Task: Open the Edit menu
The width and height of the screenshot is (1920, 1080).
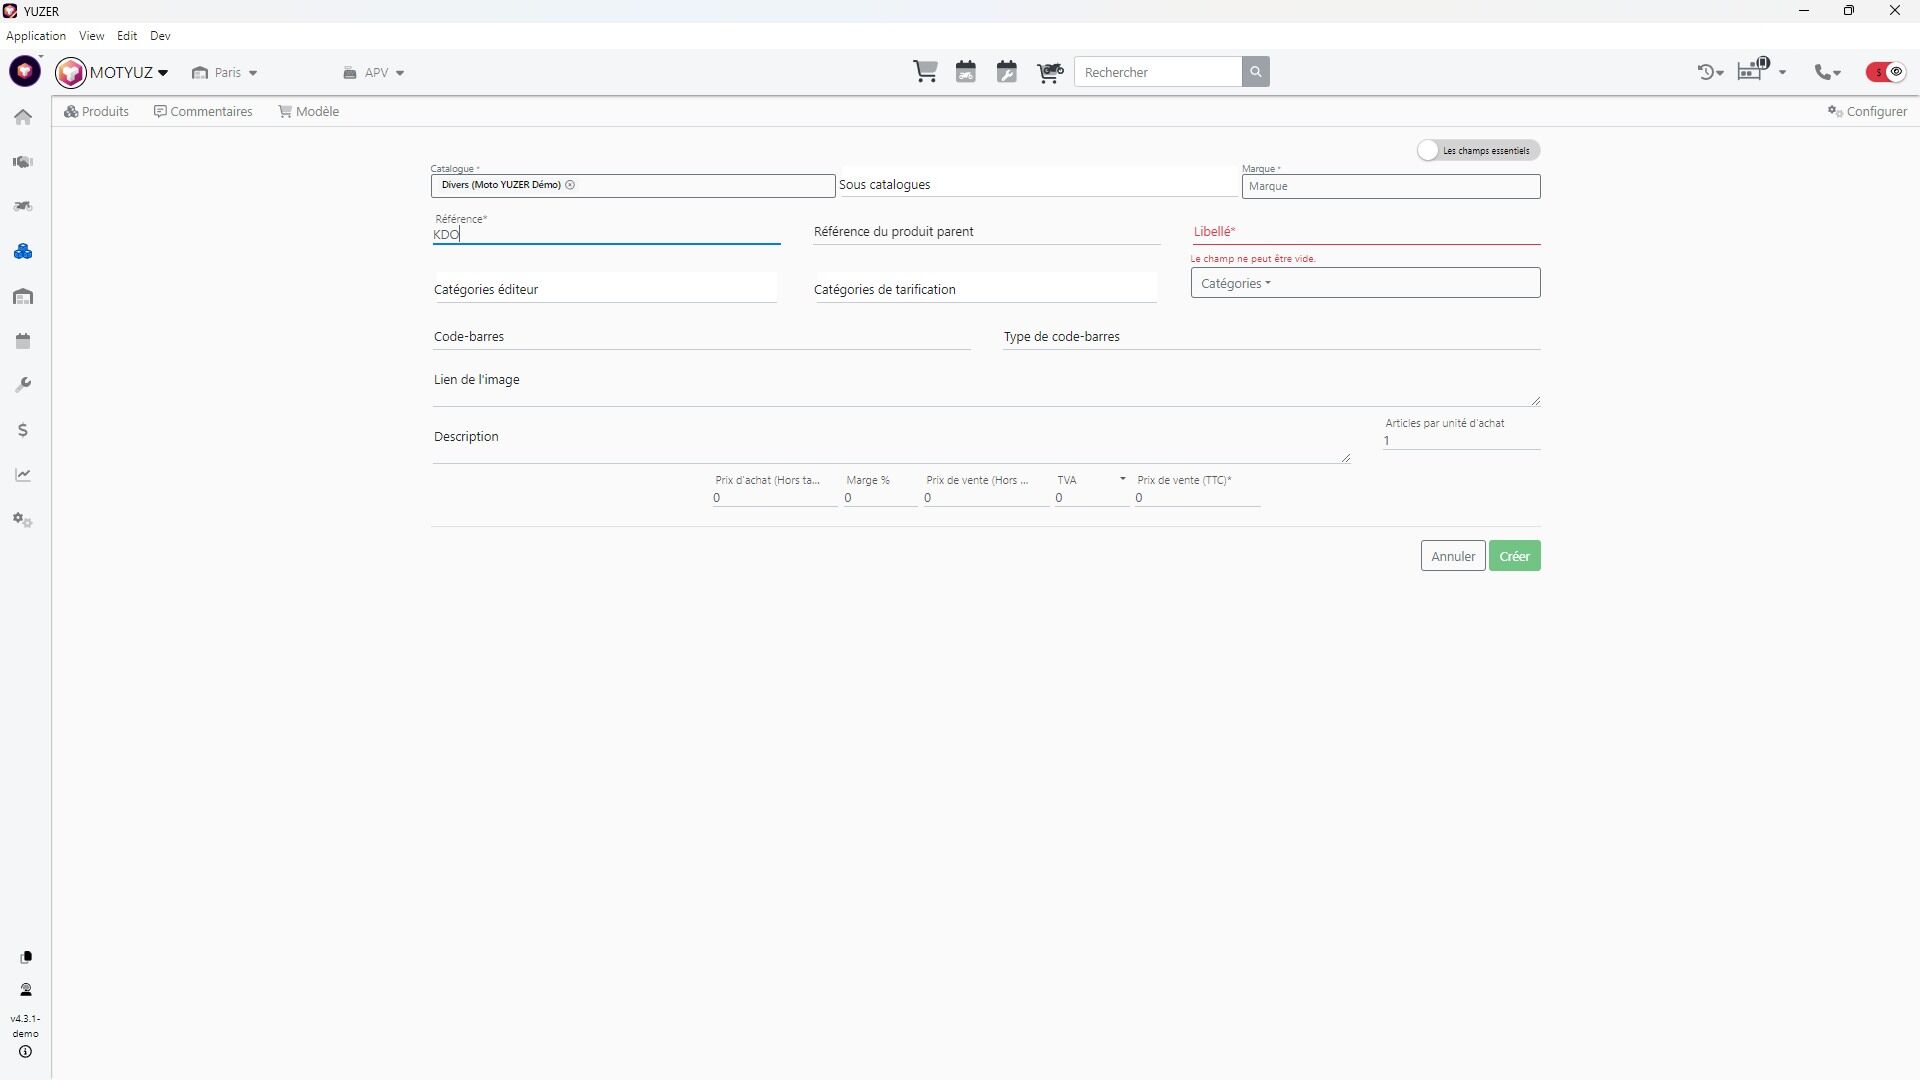Action: pyautogui.click(x=126, y=36)
